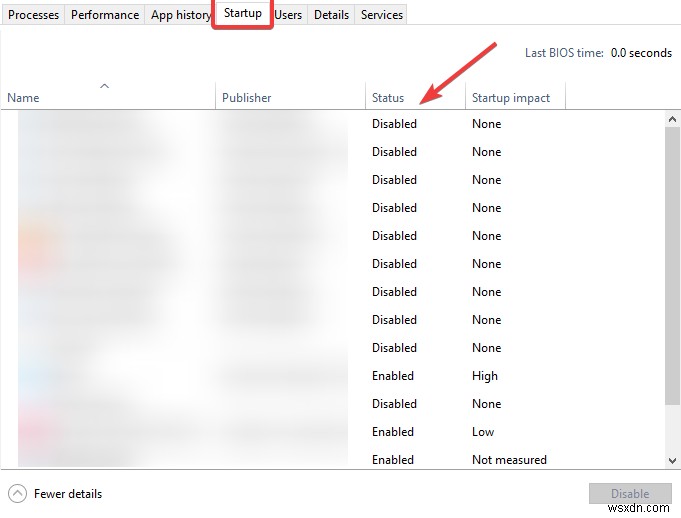Open the Performance tab
This screenshot has width=681, height=518.
tap(105, 15)
